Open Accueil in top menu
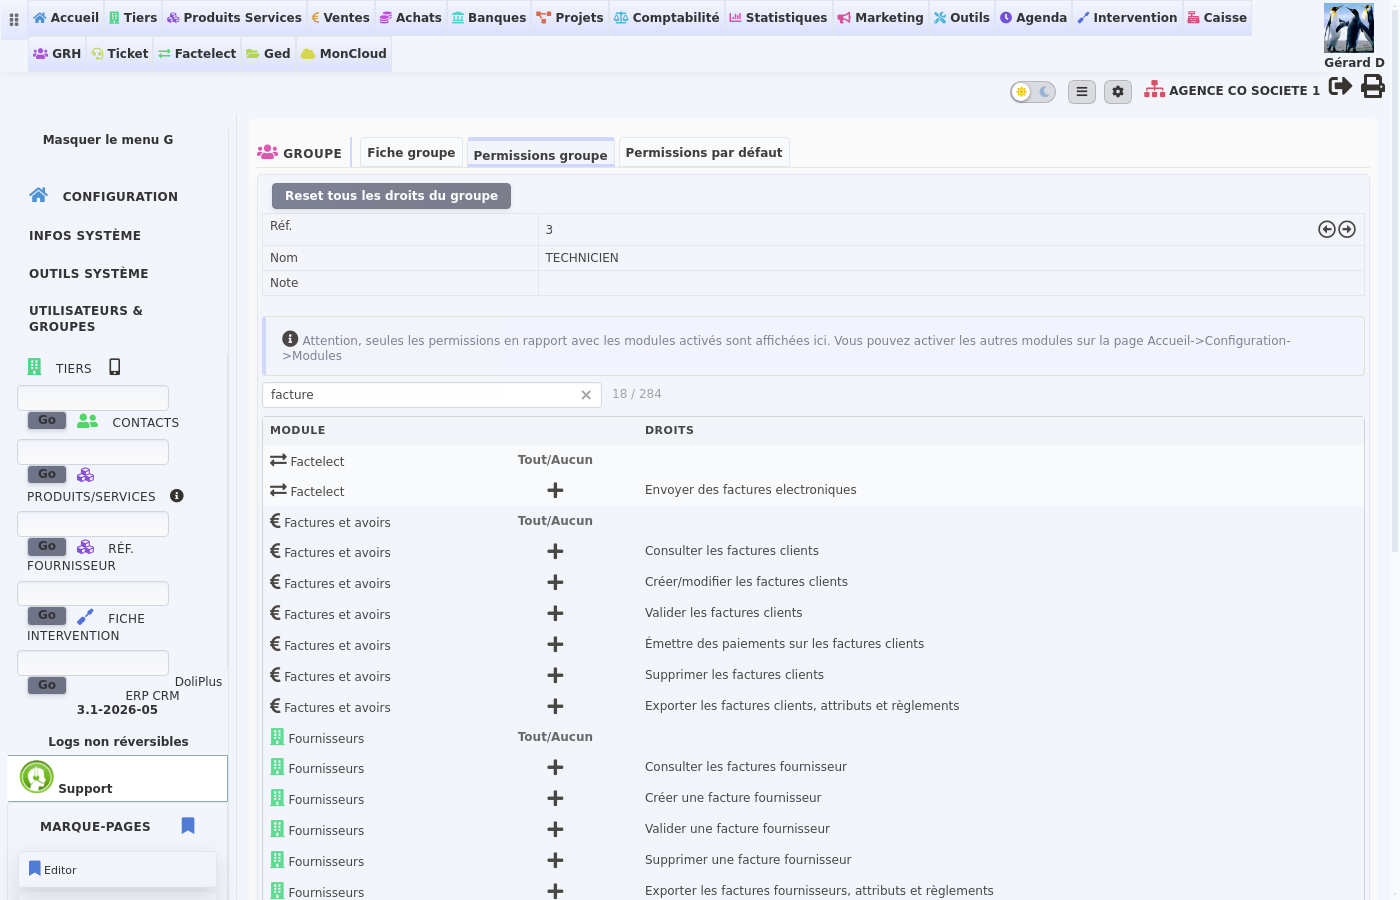Image resolution: width=1400 pixels, height=900 pixels. [x=66, y=18]
